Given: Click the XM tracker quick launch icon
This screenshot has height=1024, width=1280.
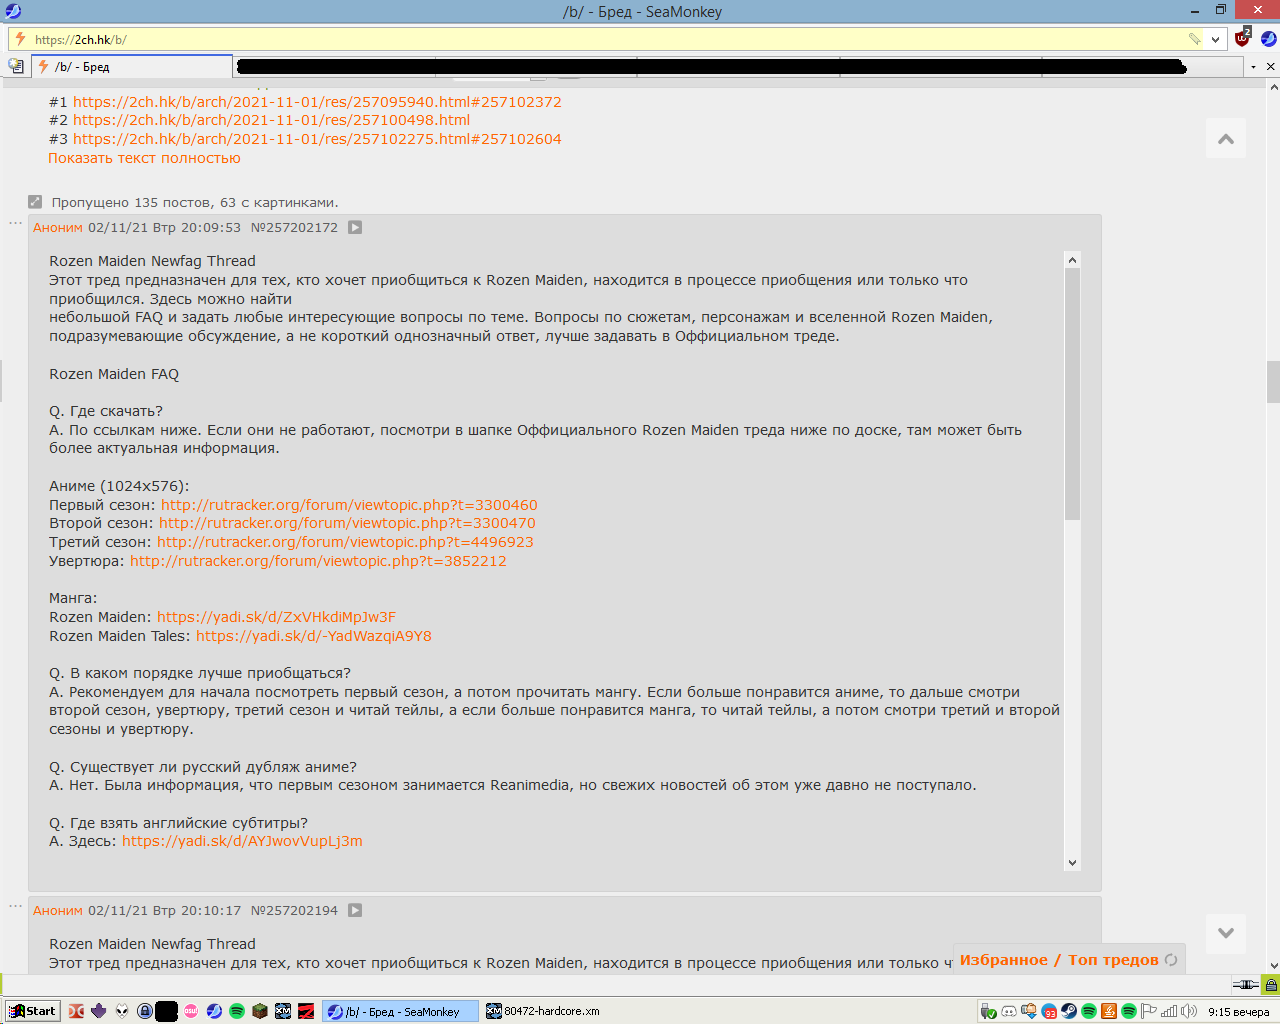Looking at the screenshot, I should [283, 1011].
